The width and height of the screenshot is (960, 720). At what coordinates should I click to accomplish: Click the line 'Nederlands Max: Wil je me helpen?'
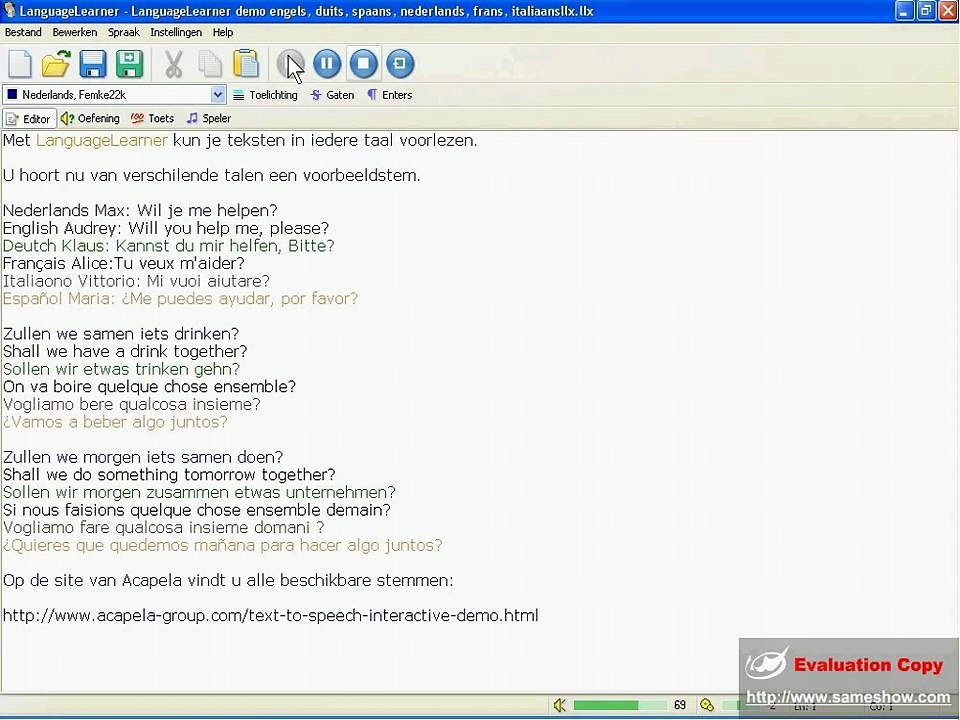tap(140, 211)
